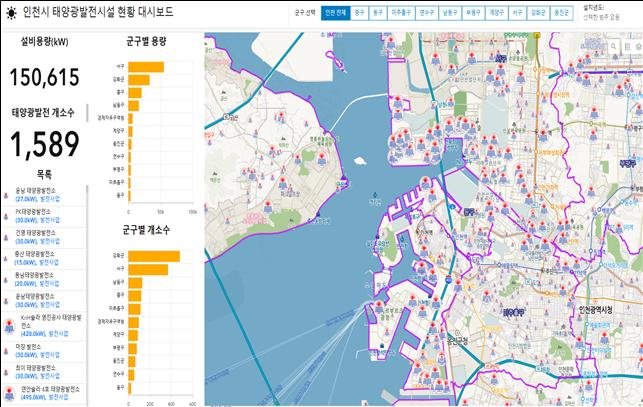
Task: Click the top bar in 군구별 용량 chart
Action: click(145, 67)
